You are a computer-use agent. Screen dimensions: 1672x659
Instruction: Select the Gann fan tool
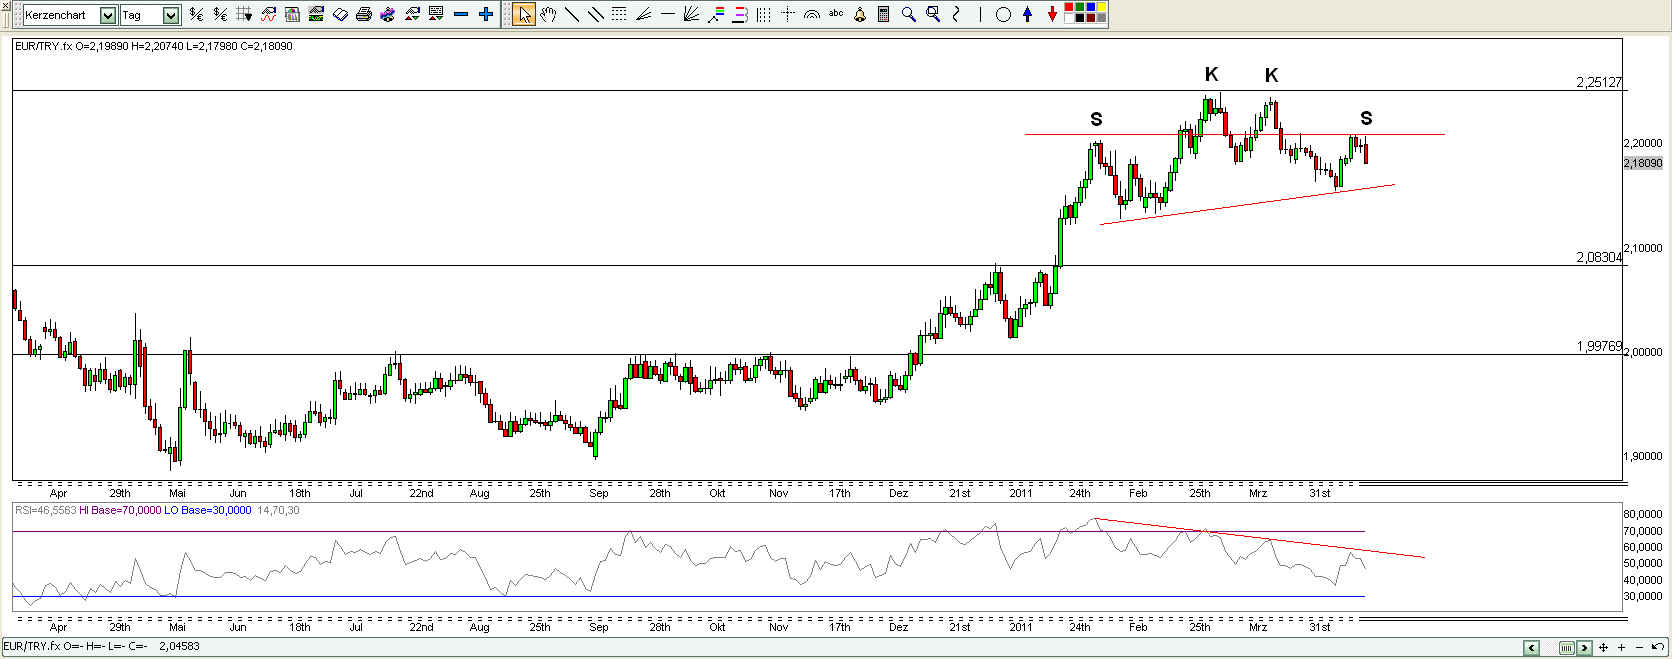click(691, 14)
